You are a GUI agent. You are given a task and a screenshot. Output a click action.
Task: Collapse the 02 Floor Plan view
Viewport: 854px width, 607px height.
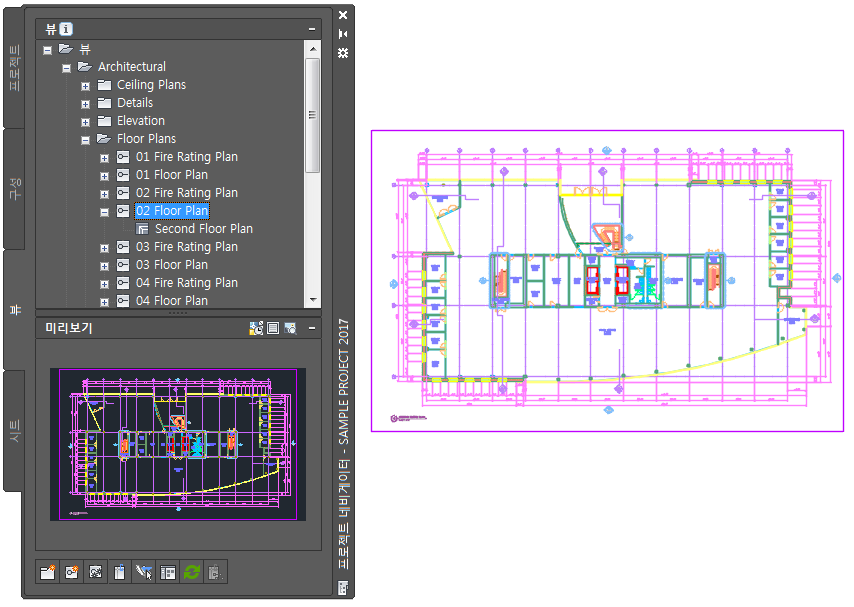[105, 212]
